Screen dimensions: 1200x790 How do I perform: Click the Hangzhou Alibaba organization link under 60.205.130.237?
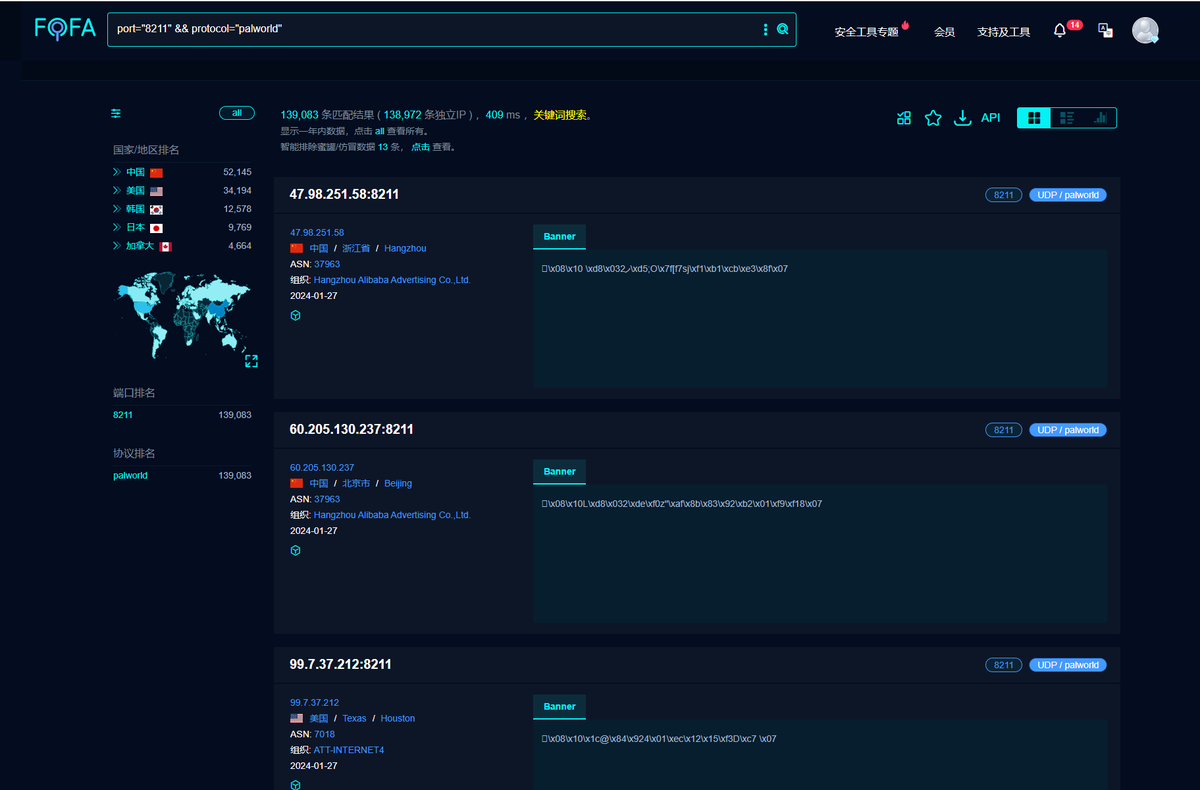tap(392, 515)
